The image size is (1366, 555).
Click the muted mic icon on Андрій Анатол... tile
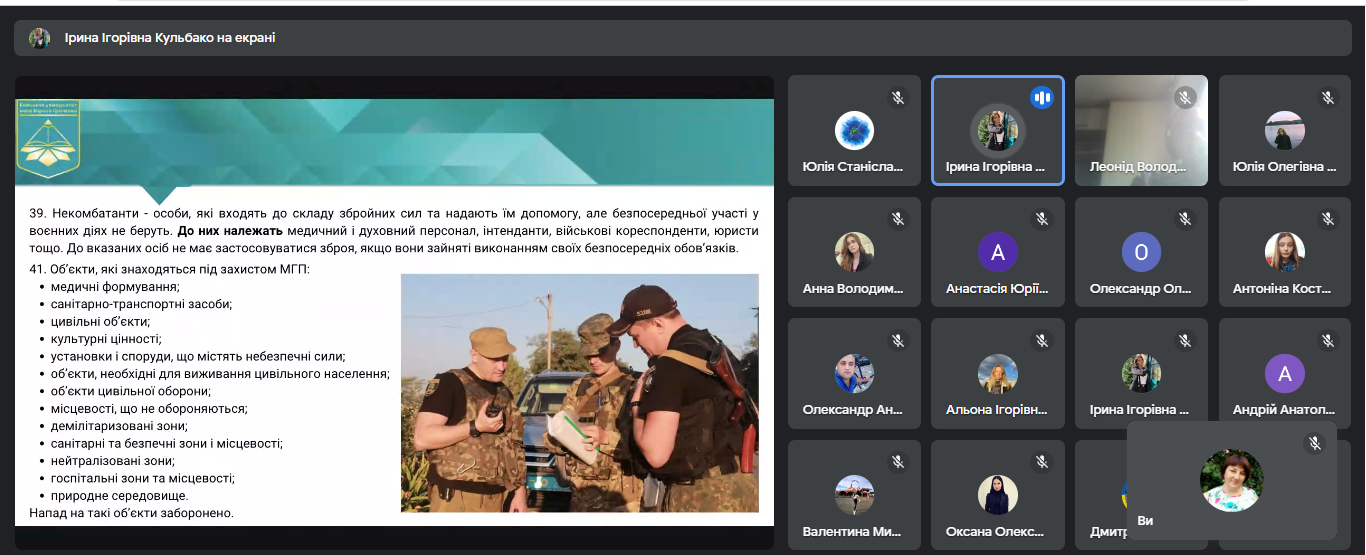click(x=1328, y=341)
